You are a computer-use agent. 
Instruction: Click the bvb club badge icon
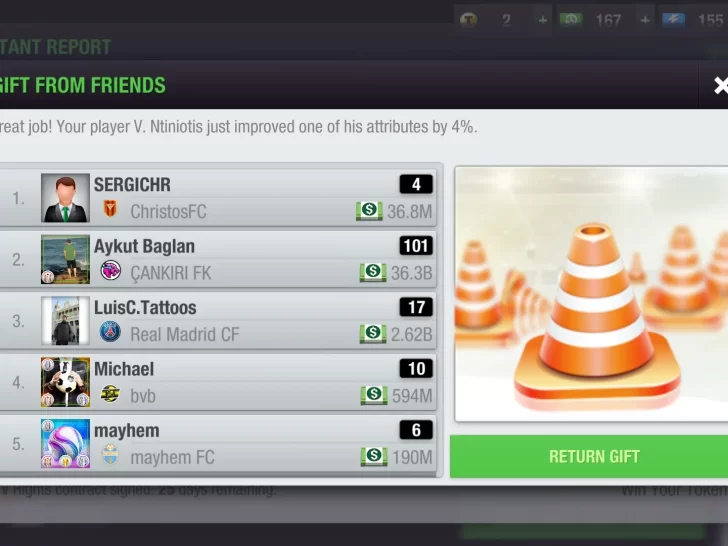tap(110, 394)
